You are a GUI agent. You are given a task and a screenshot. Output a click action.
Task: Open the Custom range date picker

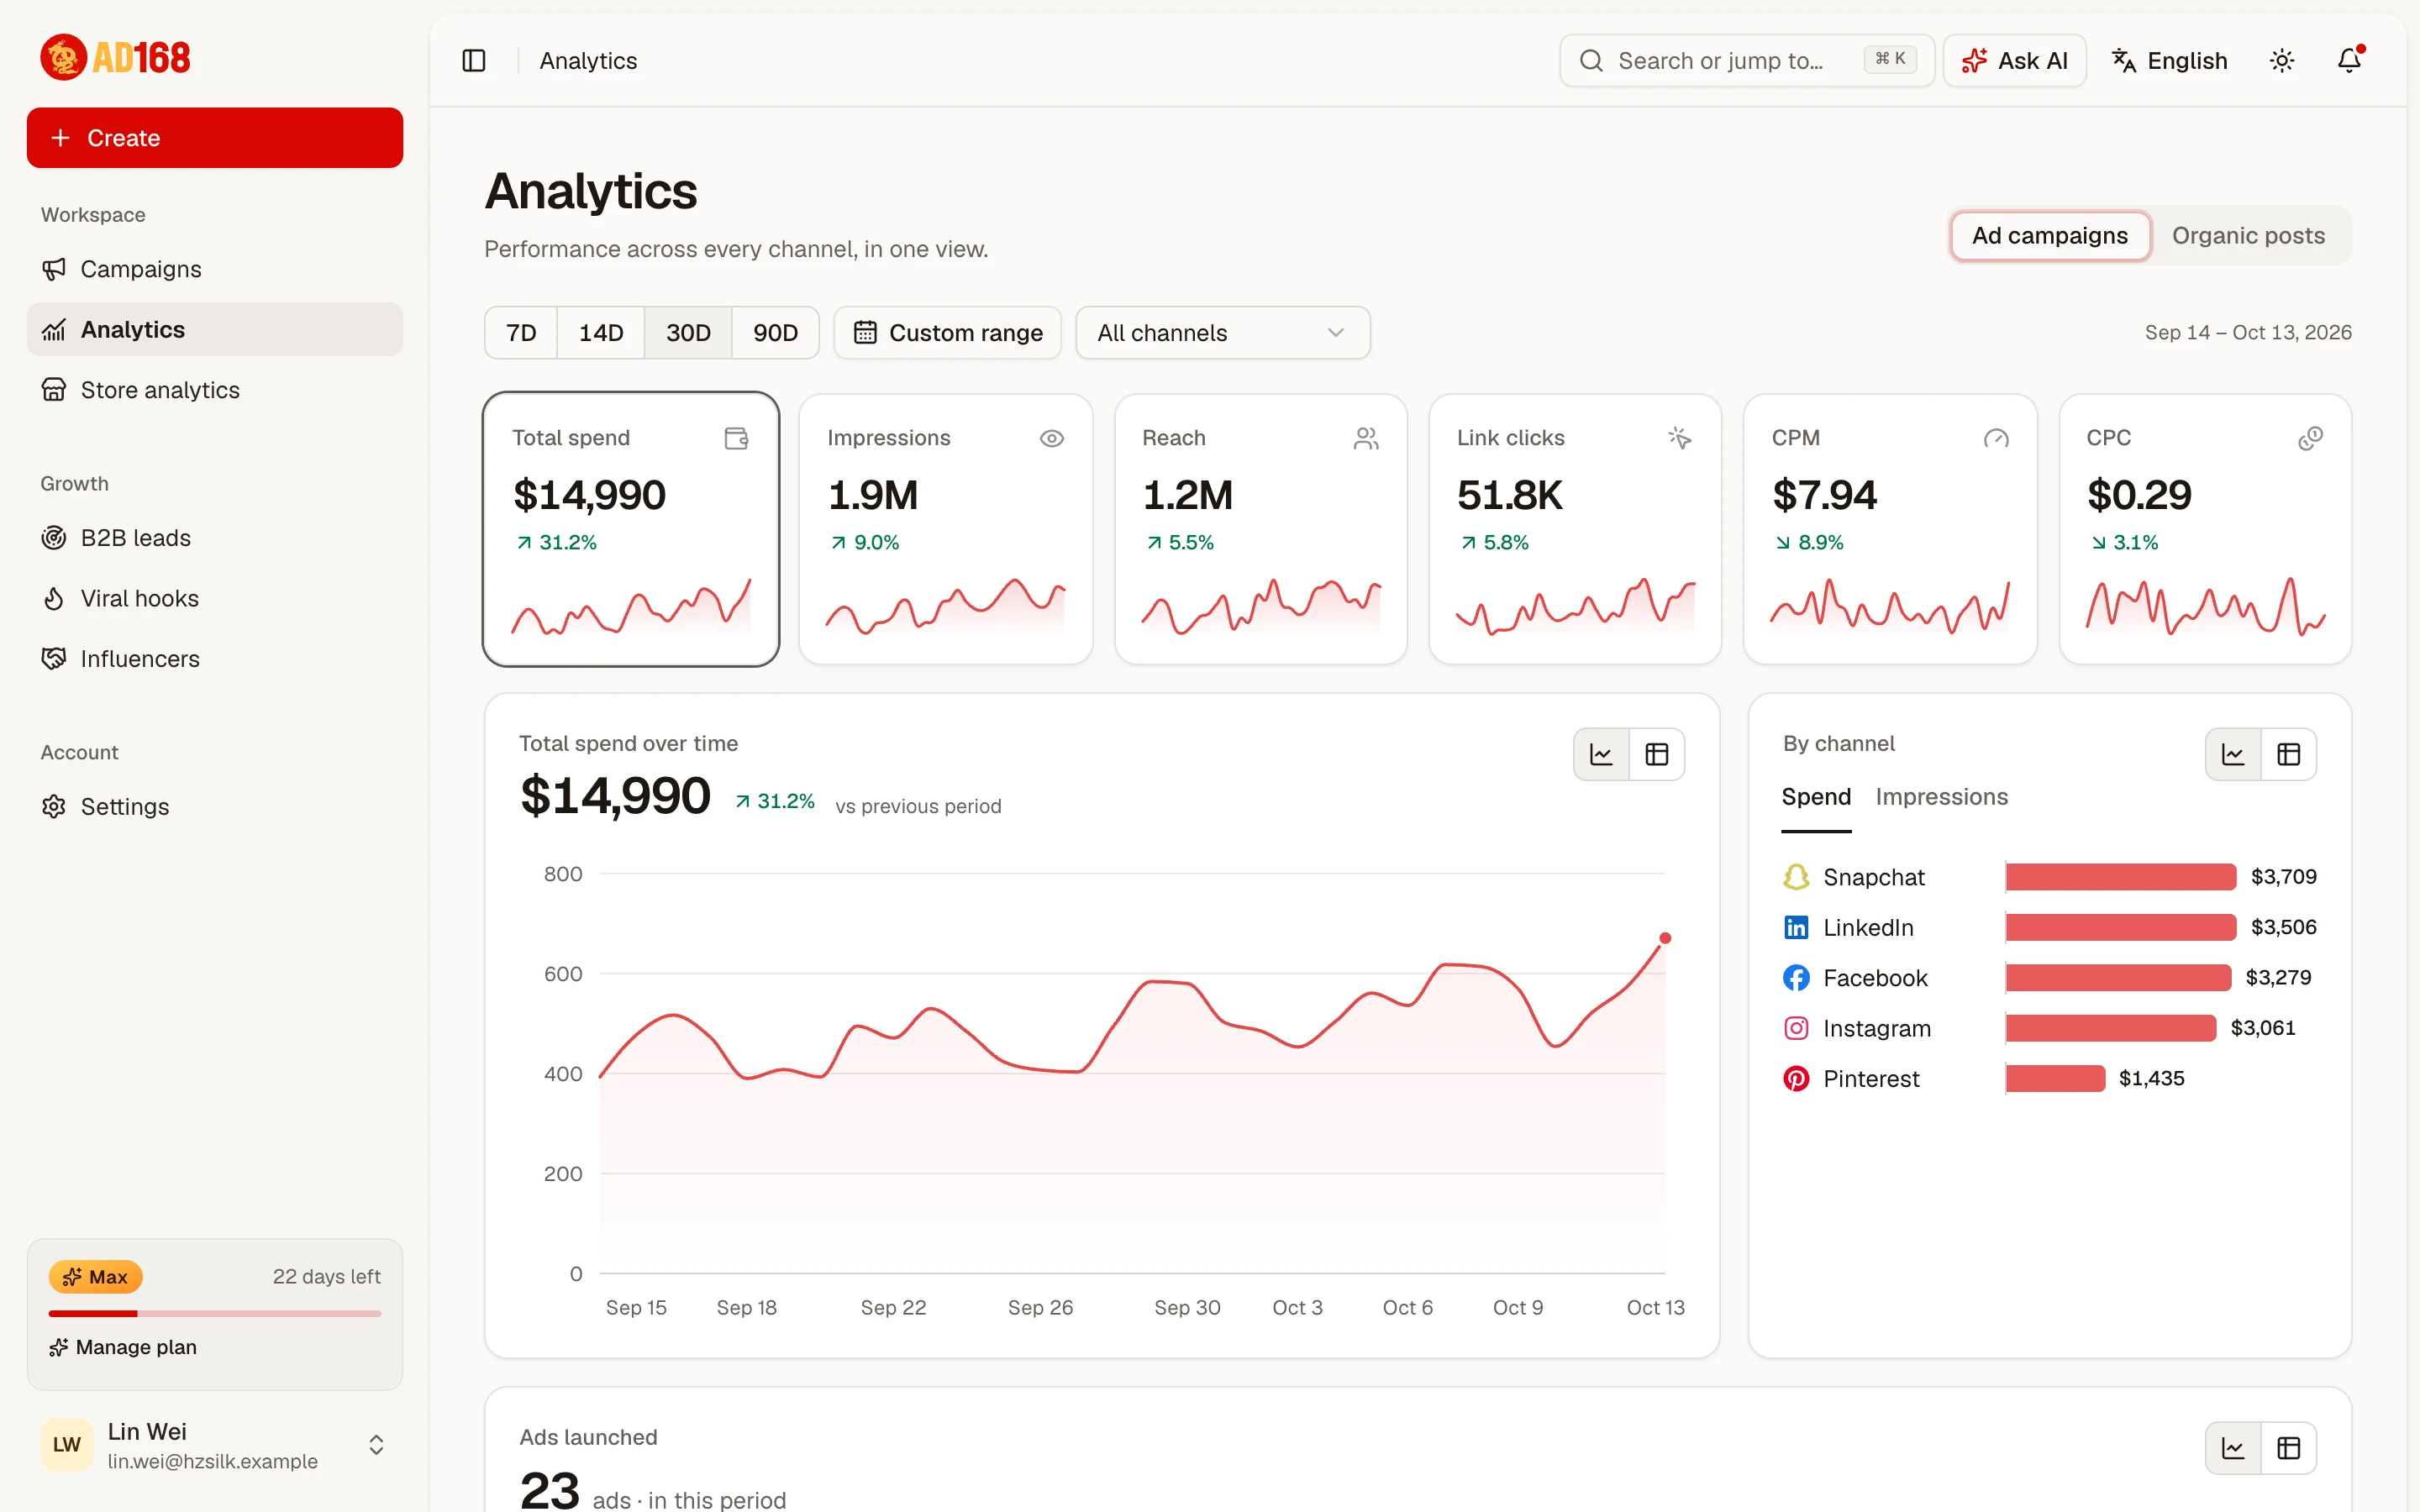[x=947, y=333]
